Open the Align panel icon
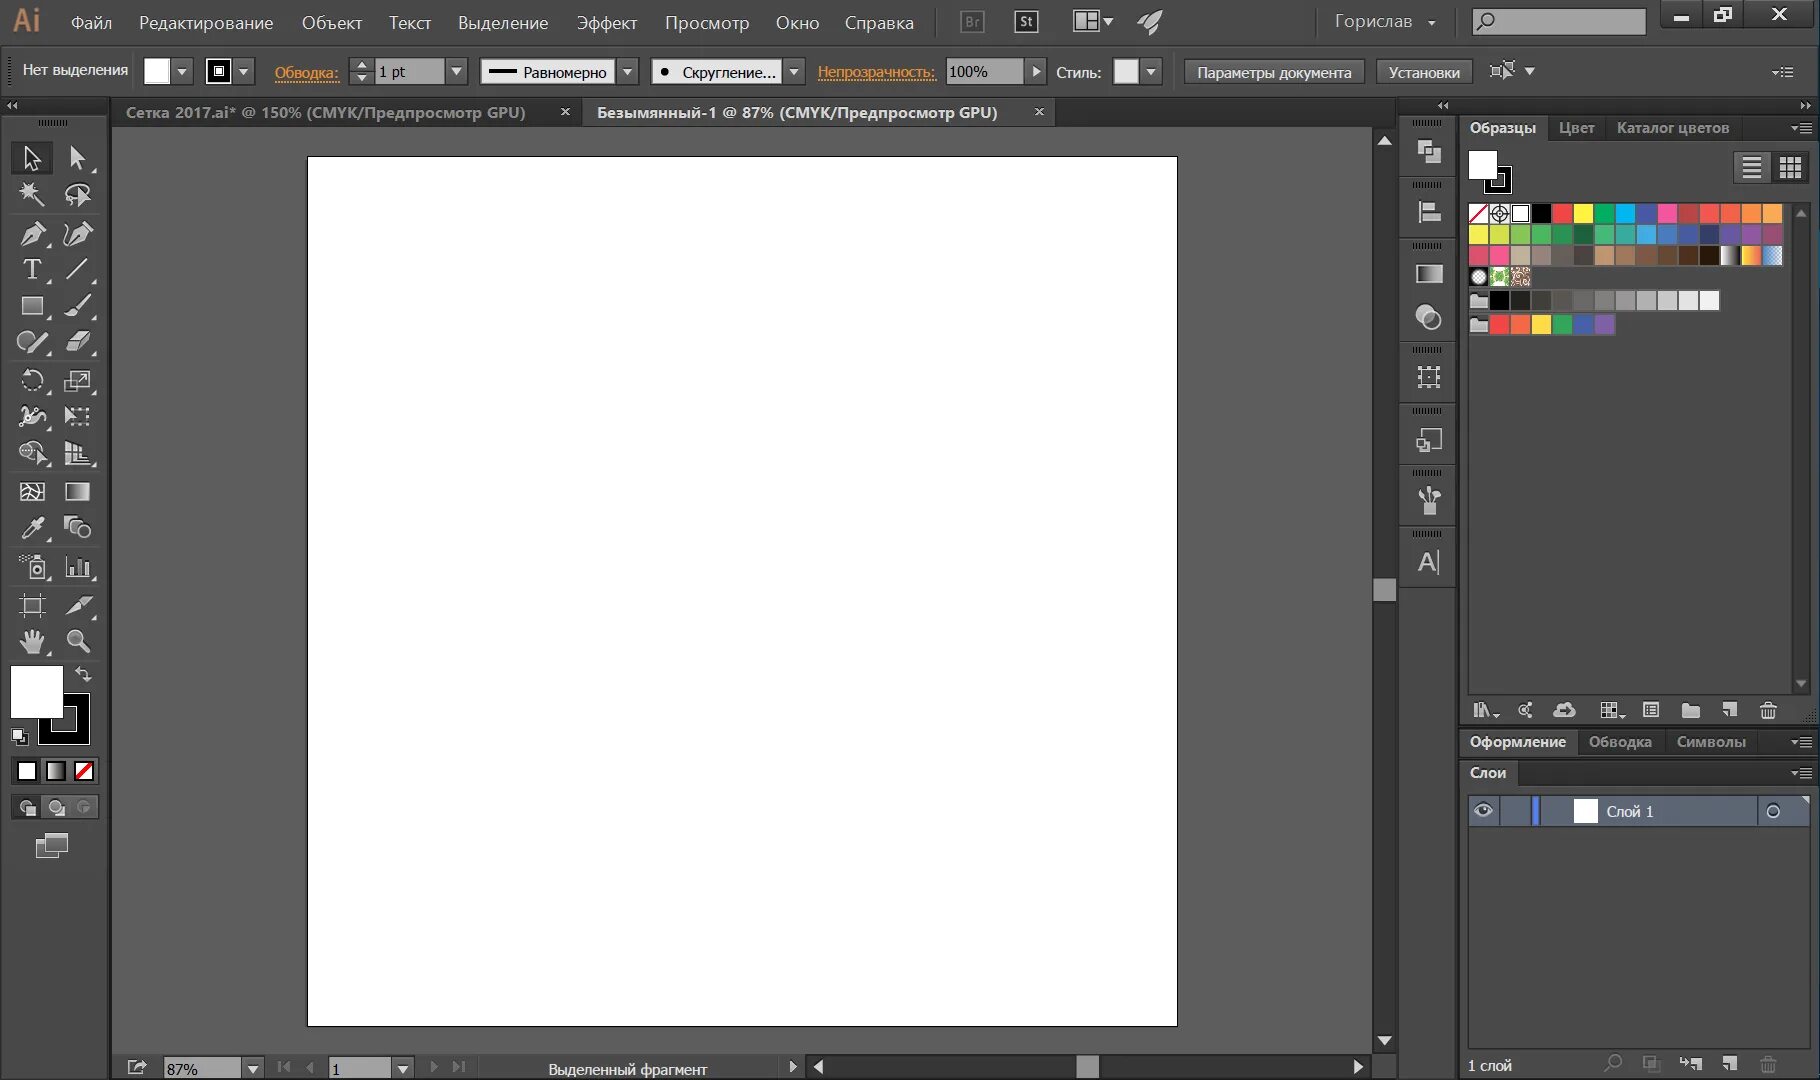The width and height of the screenshot is (1820, 1080). click(1429, 212)
